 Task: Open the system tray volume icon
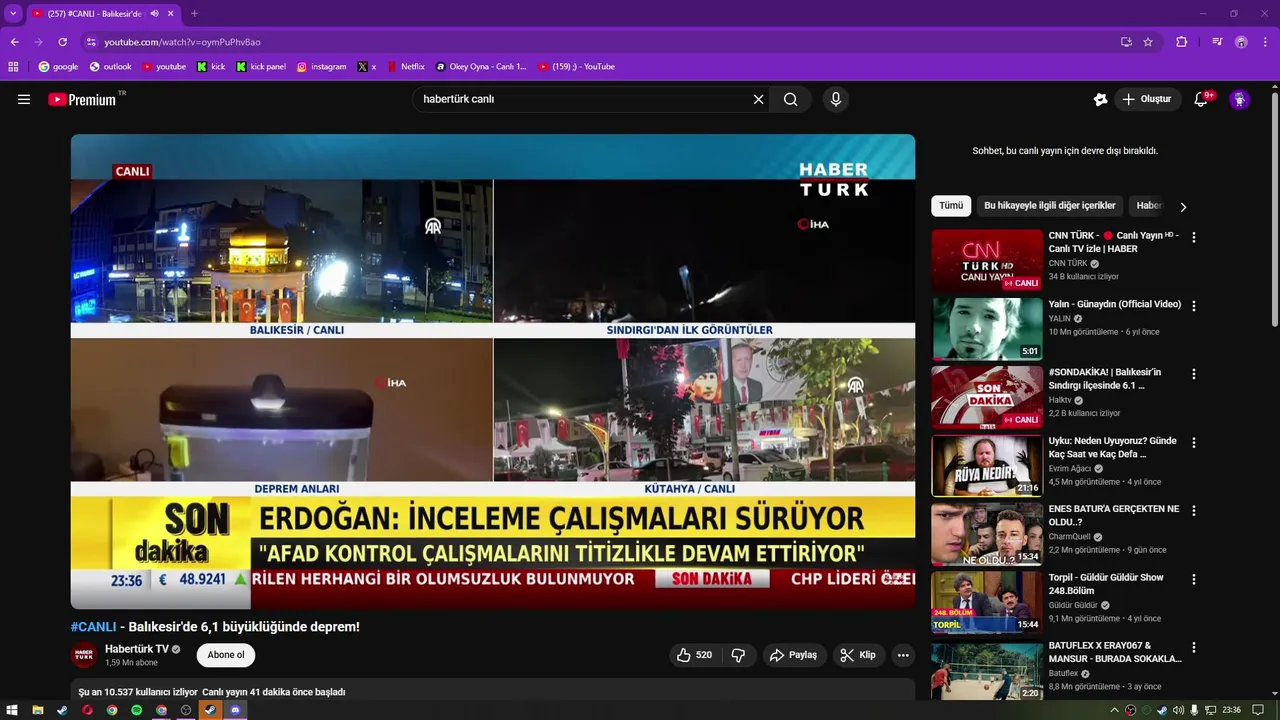tap(1178, 710)
